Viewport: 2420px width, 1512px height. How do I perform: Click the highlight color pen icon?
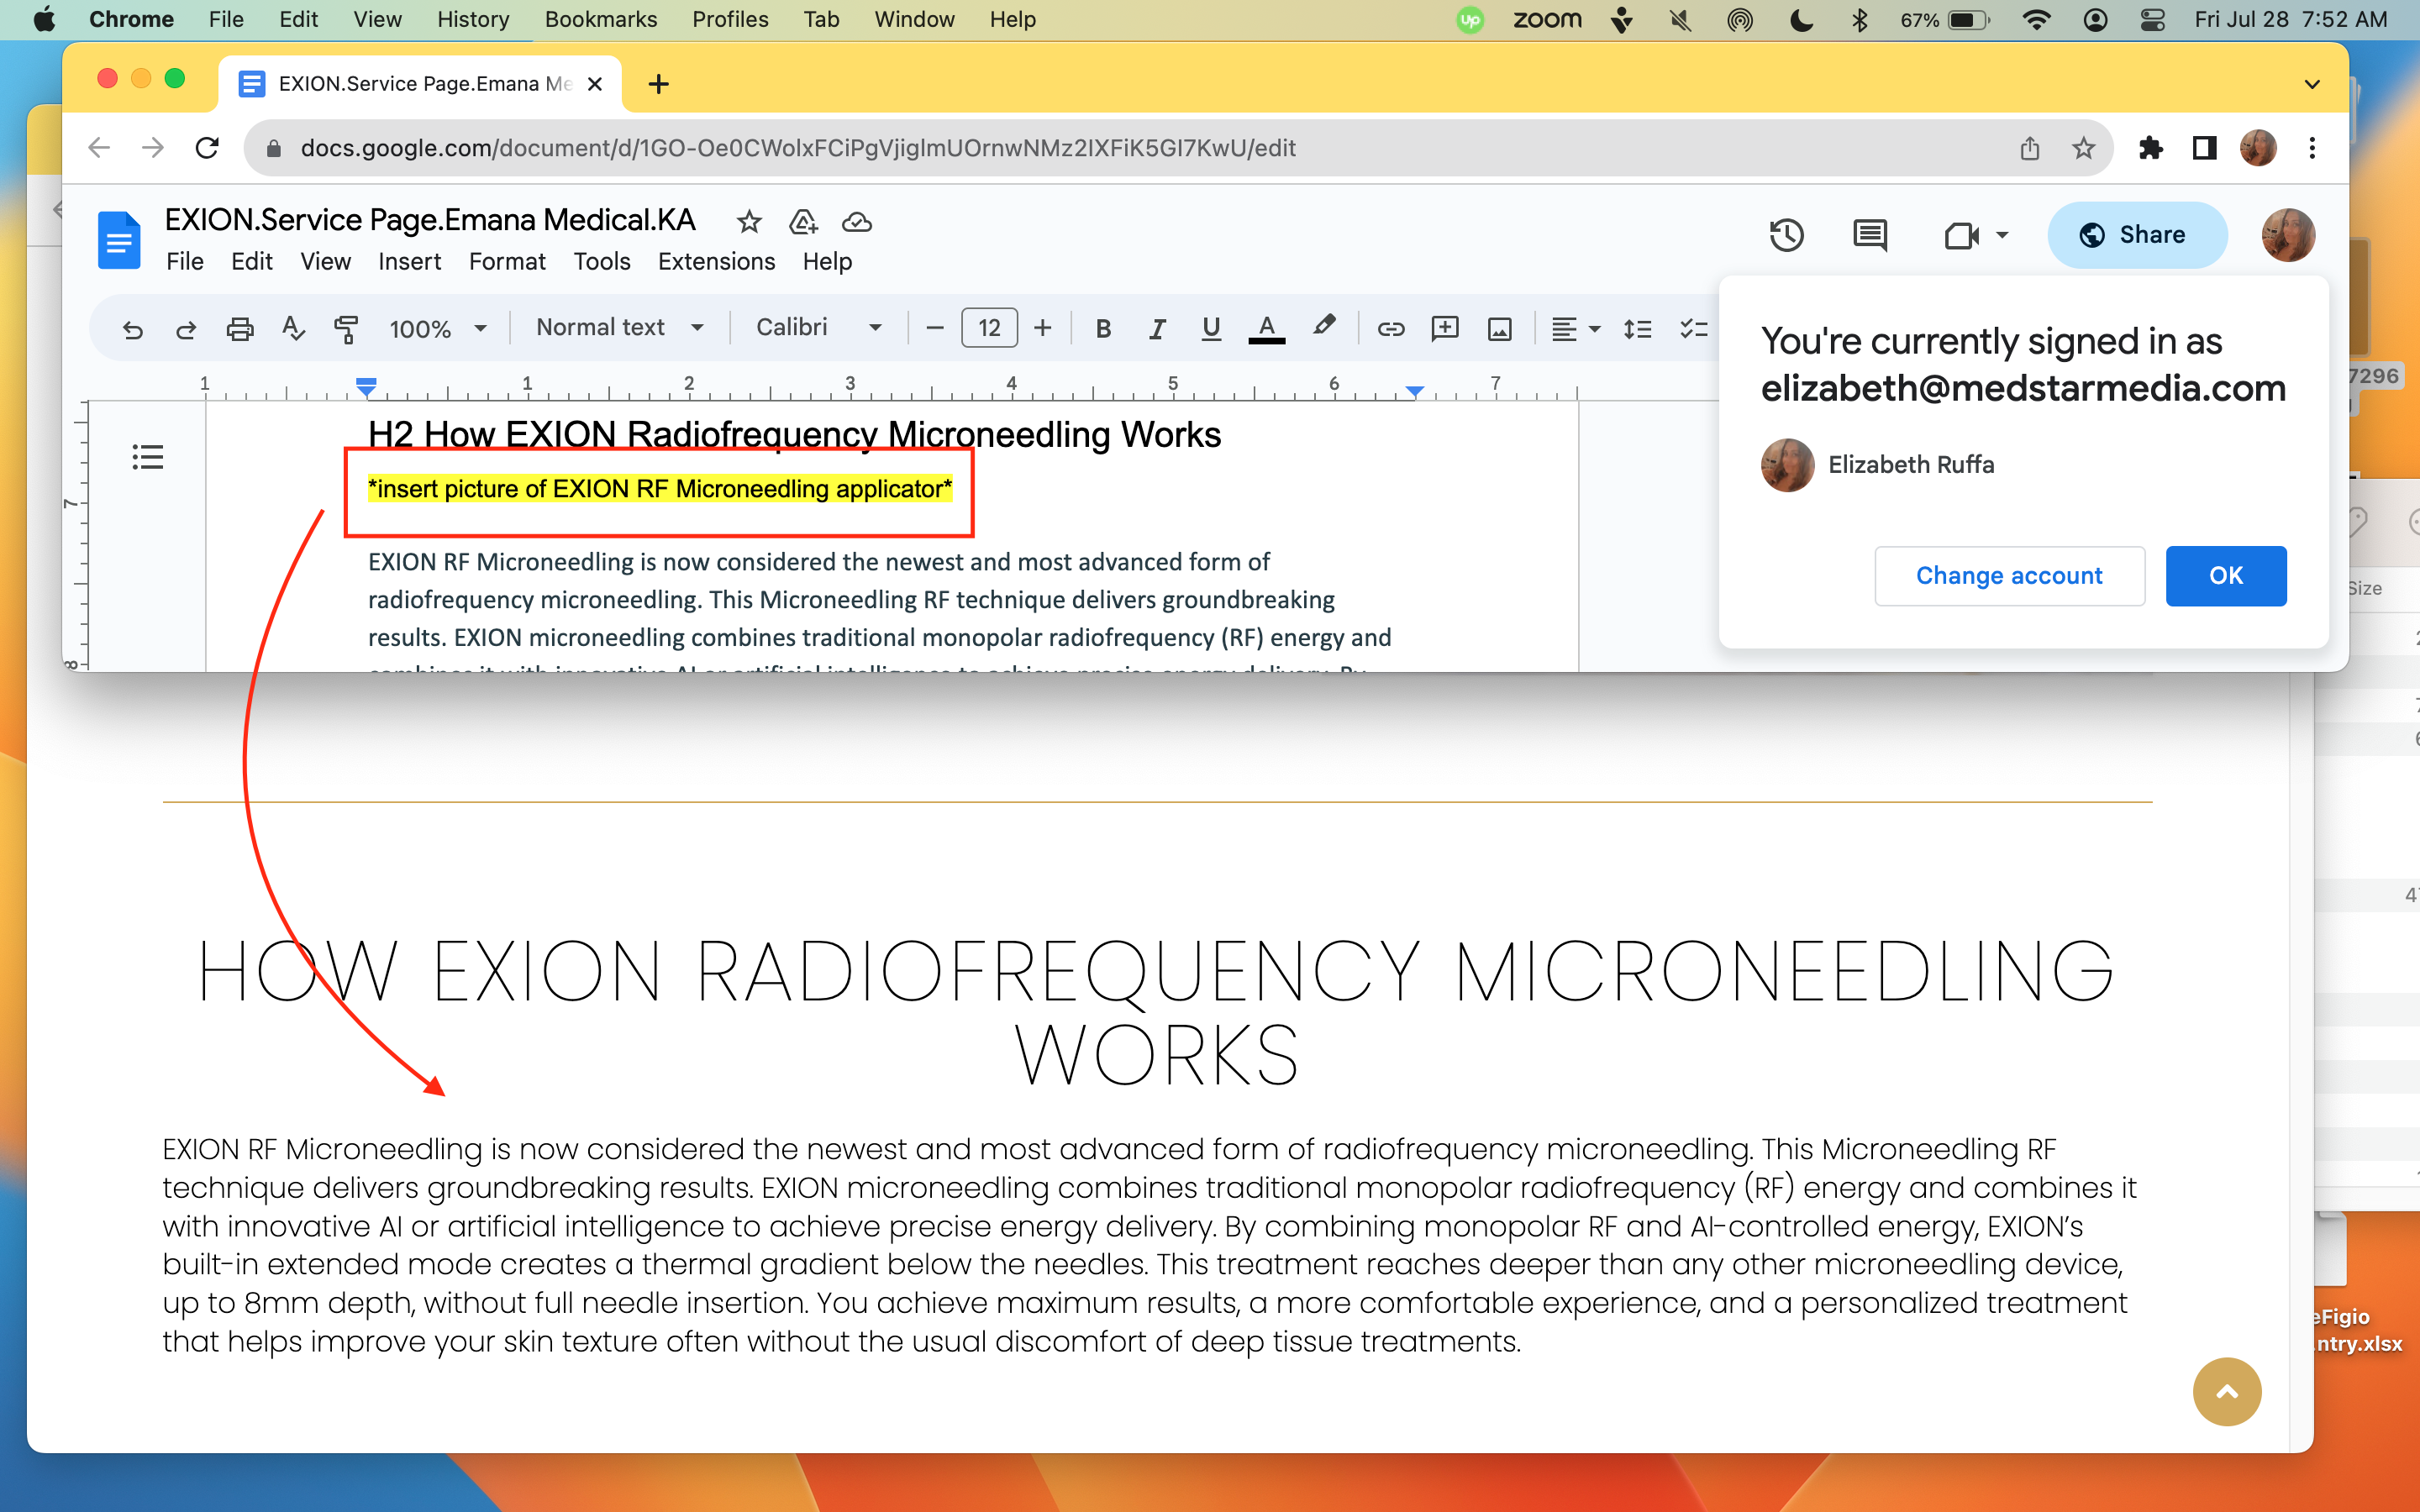[1324, 327]
